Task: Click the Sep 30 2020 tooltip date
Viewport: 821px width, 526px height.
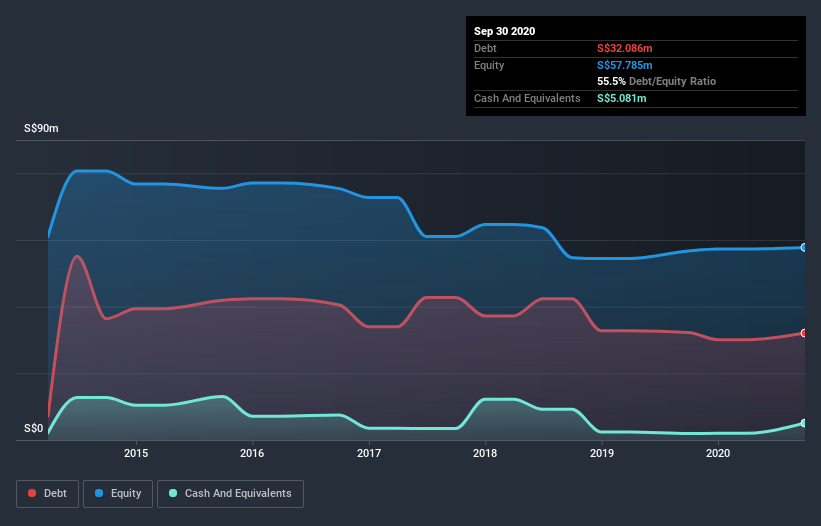Action: tap(505, 31)
